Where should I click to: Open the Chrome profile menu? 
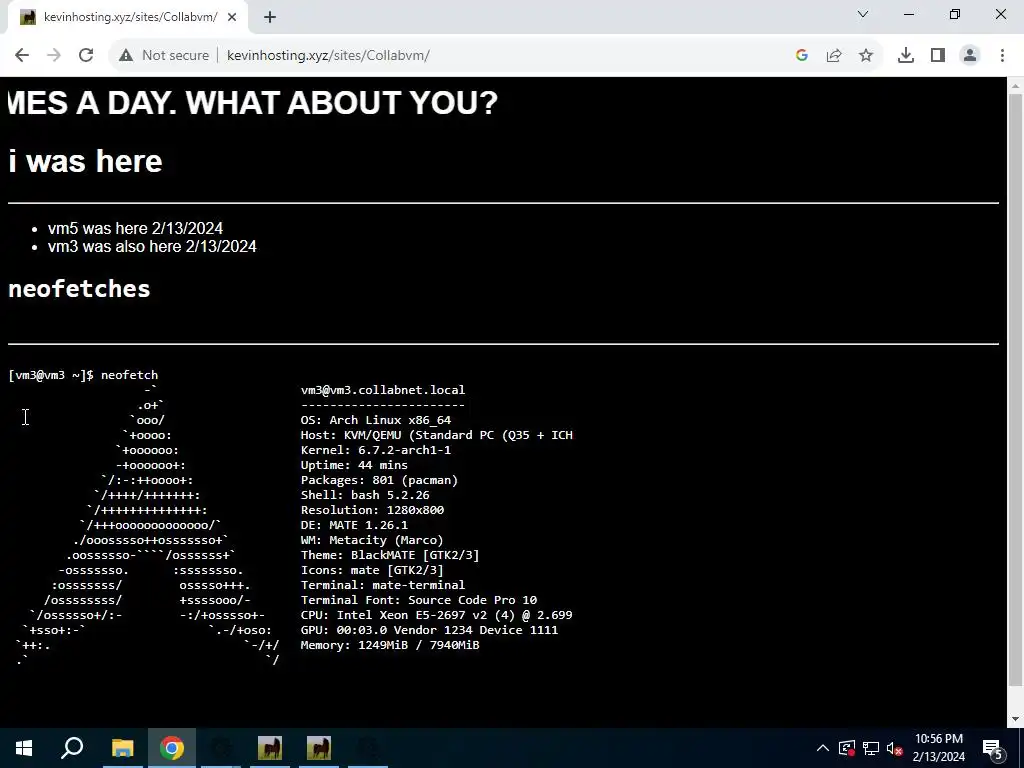[x=970, y=56]
